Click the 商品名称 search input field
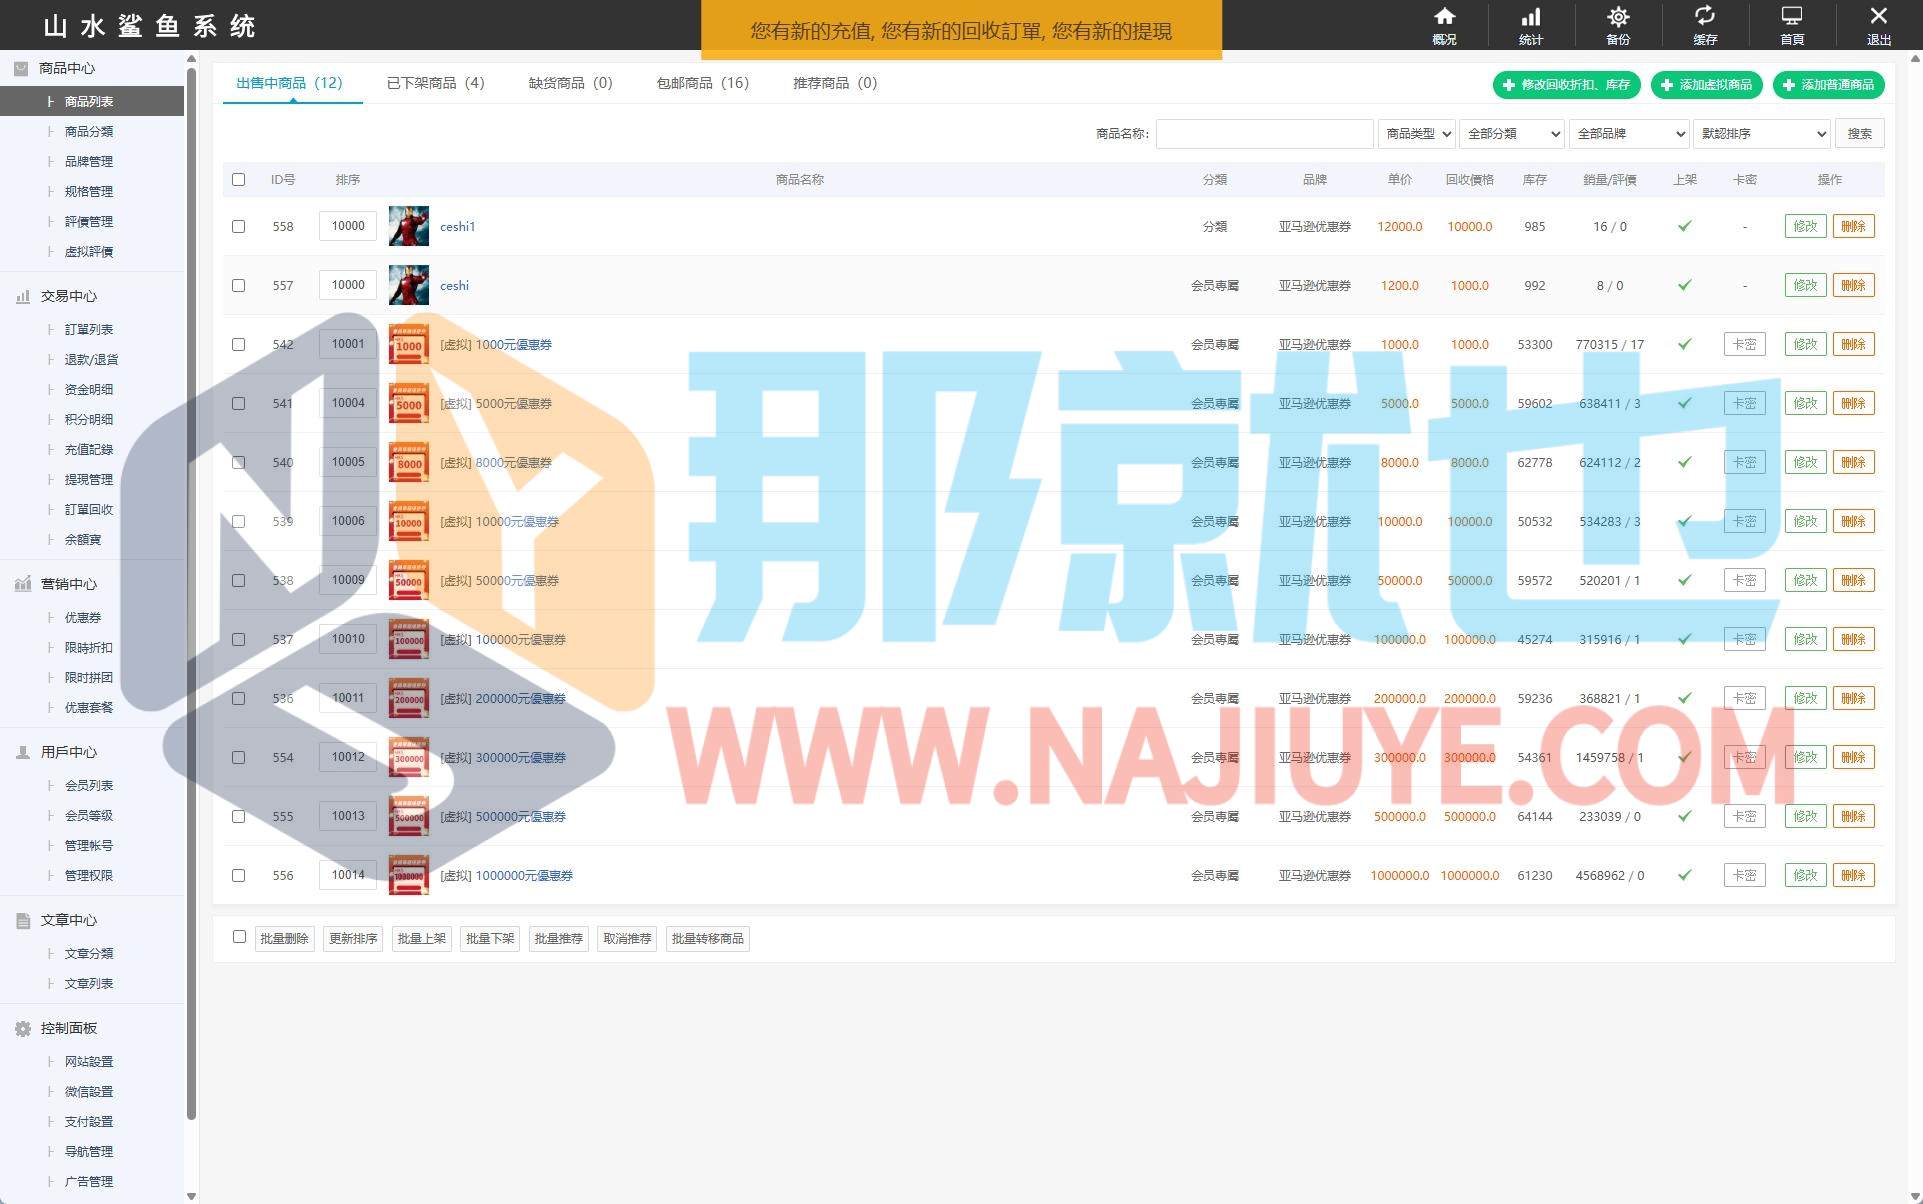 click(x=1264, y=133)
